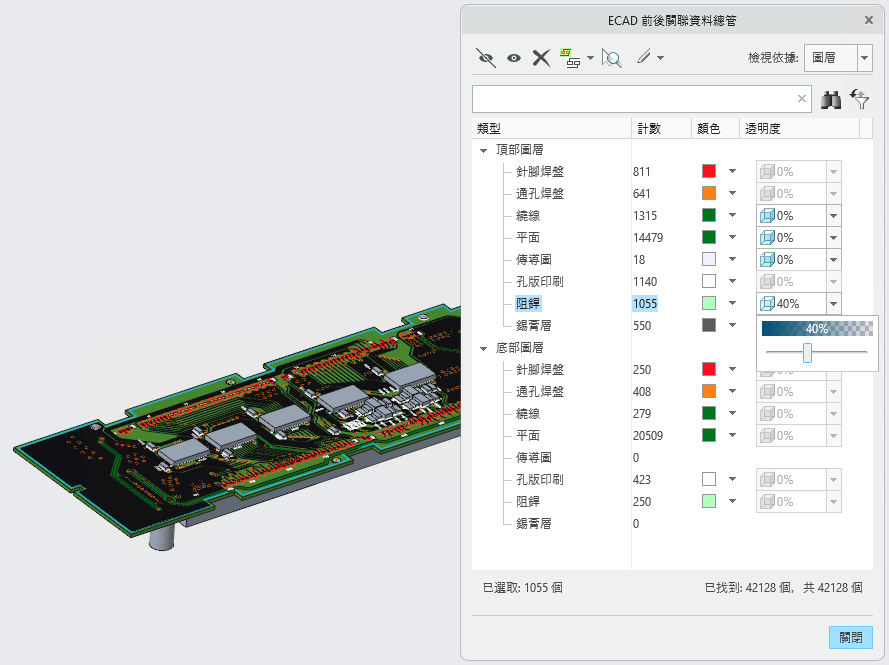889x665 pixels.
Task: Select the top 錫膏層 tree row
Action: point(534,325)
